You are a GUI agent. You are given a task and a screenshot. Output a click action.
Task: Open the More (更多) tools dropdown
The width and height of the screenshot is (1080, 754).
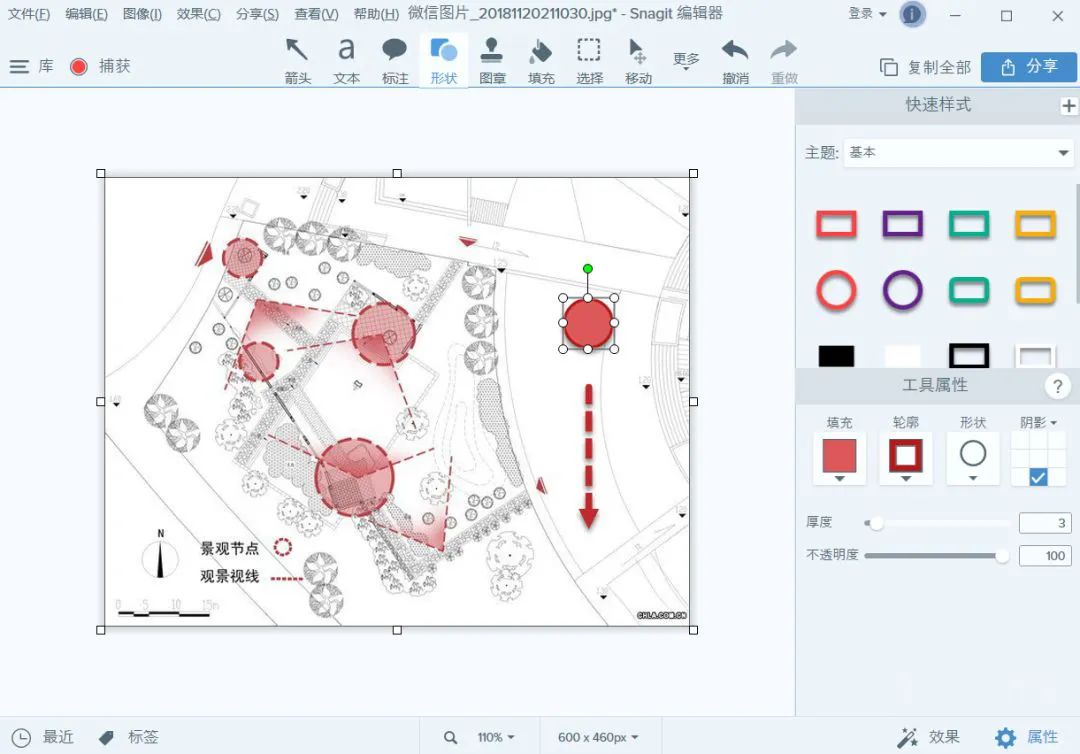click(686, 61)
